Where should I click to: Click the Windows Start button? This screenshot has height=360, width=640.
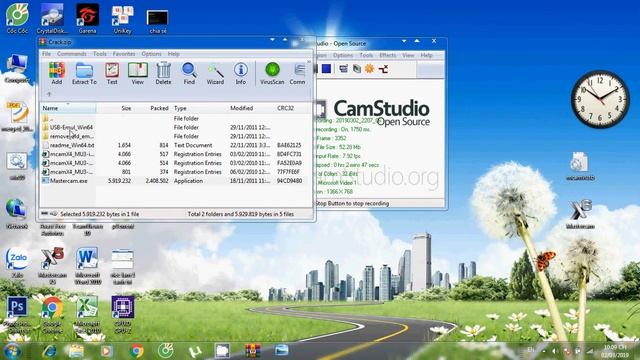coord(12,351)
